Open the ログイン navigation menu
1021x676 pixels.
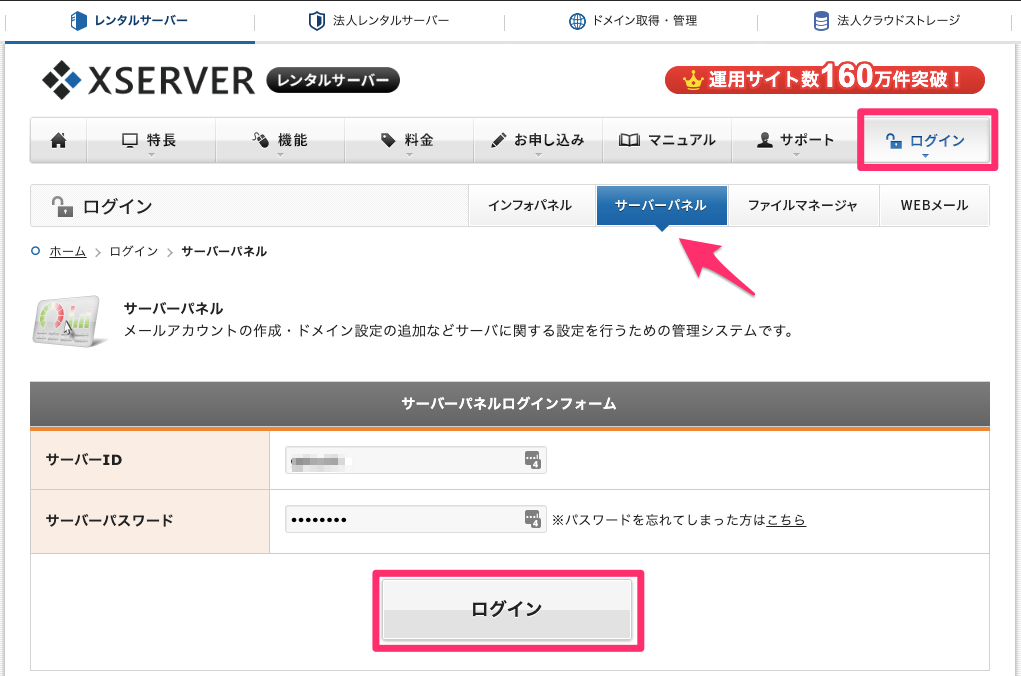coord(927,140)
